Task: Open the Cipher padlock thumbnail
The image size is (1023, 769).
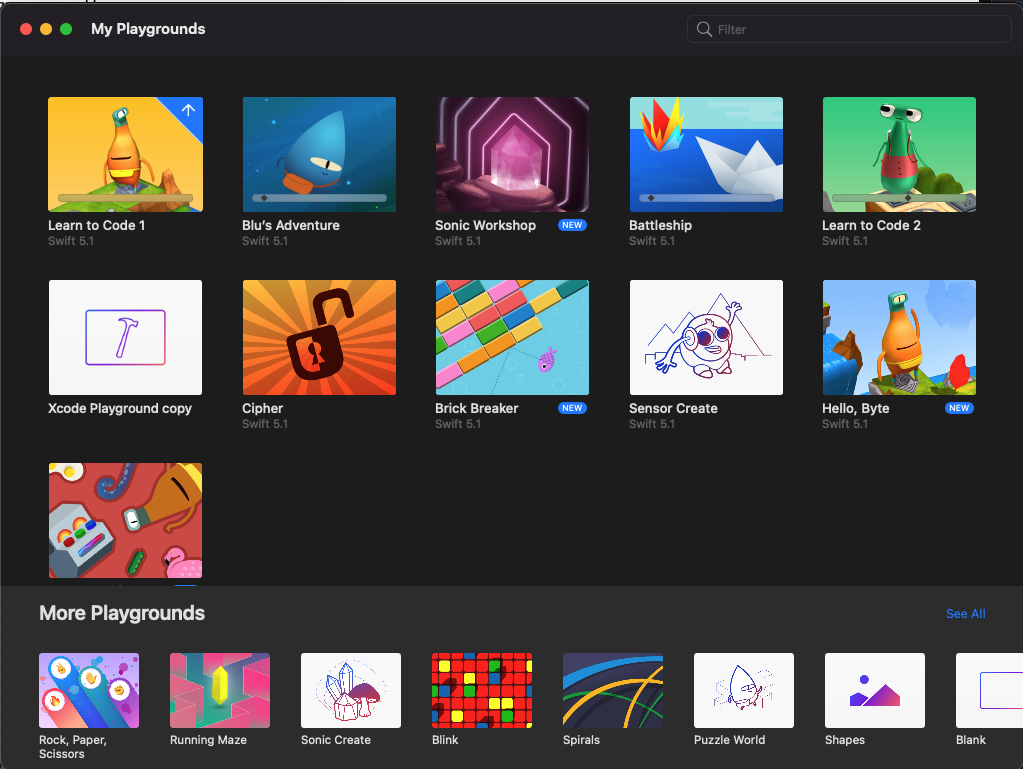Action: tap(319, 337)
